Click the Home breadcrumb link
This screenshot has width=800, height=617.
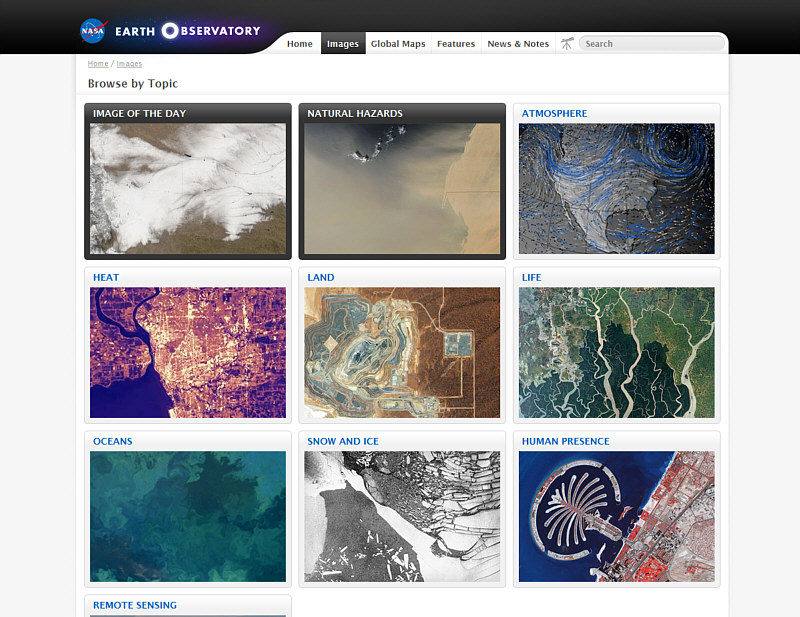click(x=97, y=64)
